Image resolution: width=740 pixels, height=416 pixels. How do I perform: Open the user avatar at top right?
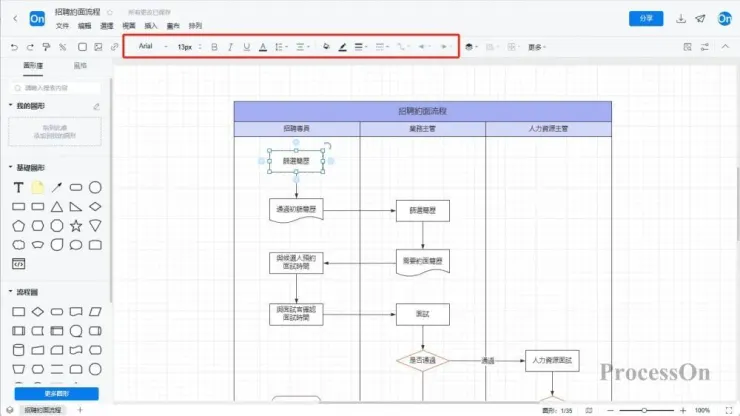pos(724,18)
